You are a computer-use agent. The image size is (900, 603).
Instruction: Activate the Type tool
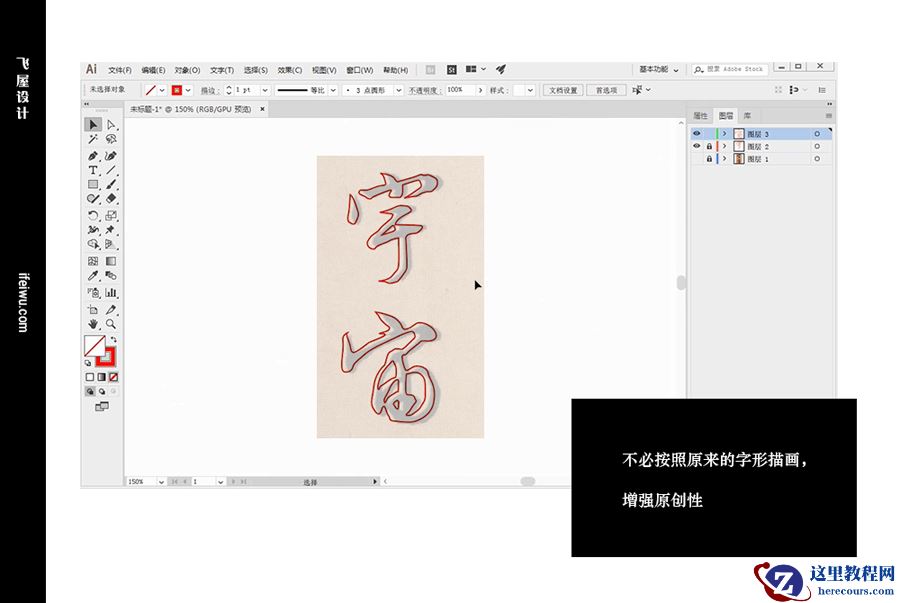click(93, 169)
